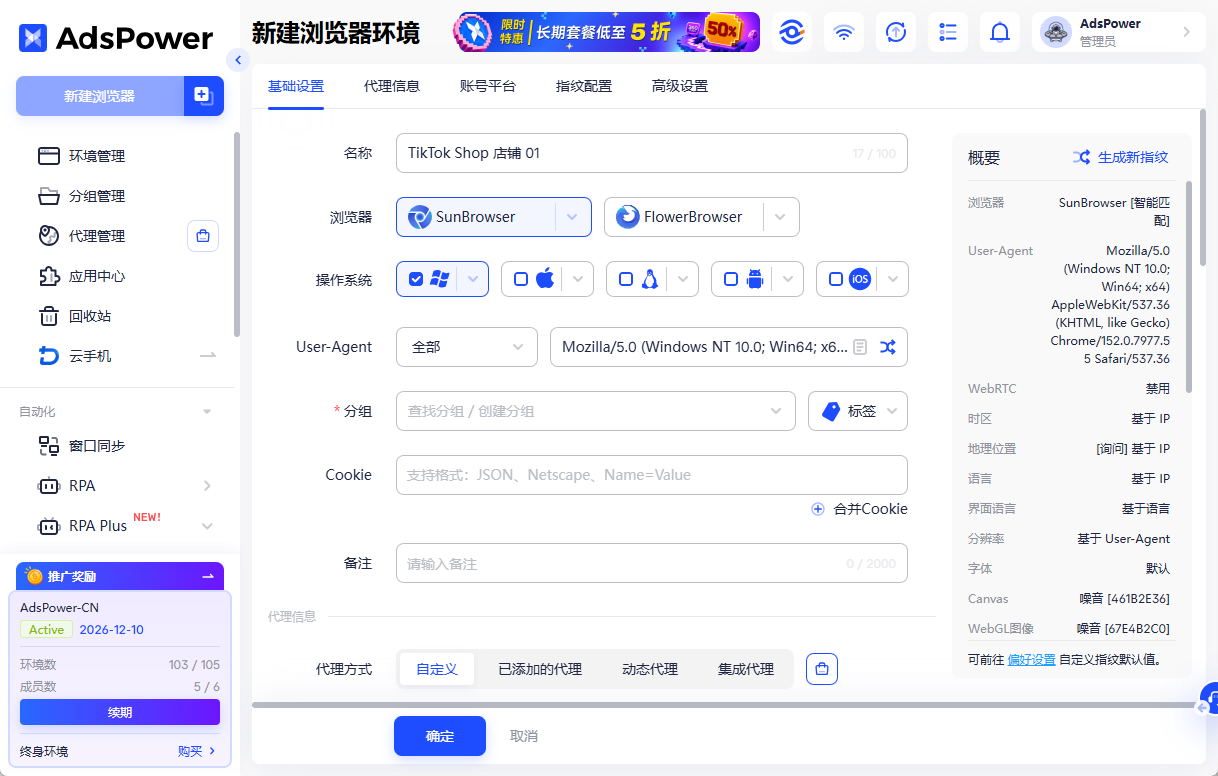Expand the 管理员 account menu arrow
This screenshot has width=1218, height=776.
pos(1187,32)
